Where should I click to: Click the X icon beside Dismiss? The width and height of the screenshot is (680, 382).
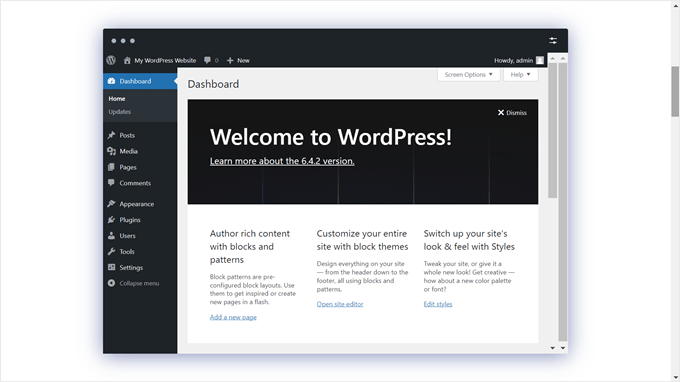[x=501, y=112]
